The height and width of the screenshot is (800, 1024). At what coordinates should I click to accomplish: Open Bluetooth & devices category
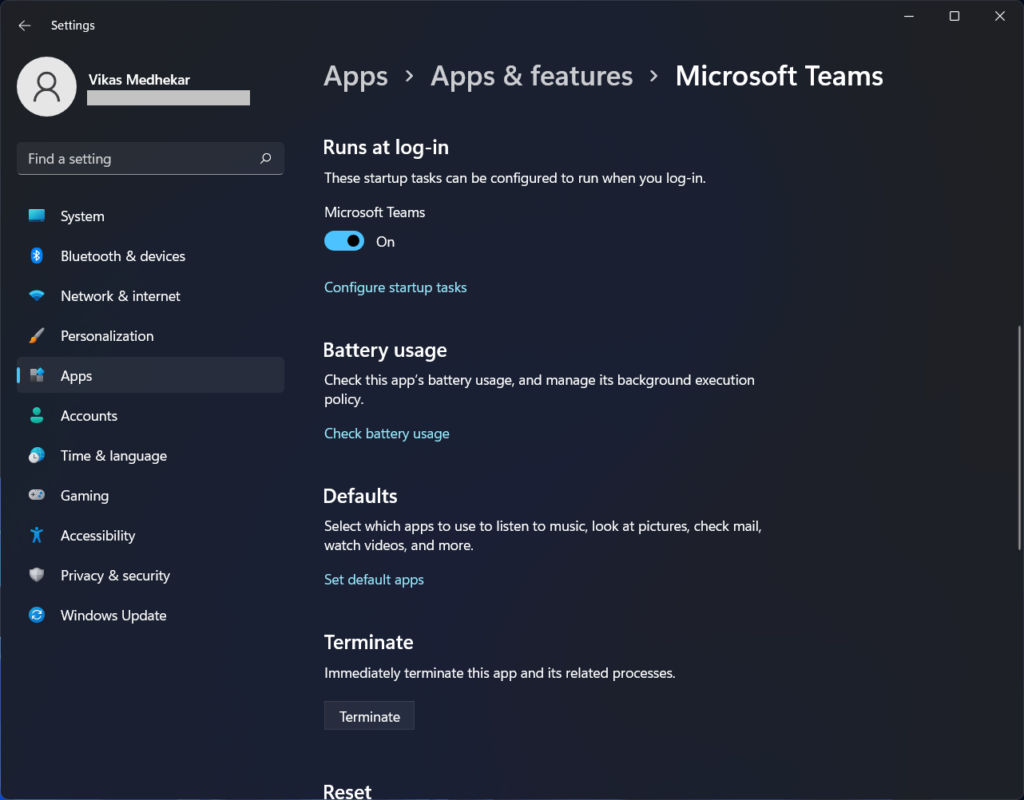(x=150, y=256)
